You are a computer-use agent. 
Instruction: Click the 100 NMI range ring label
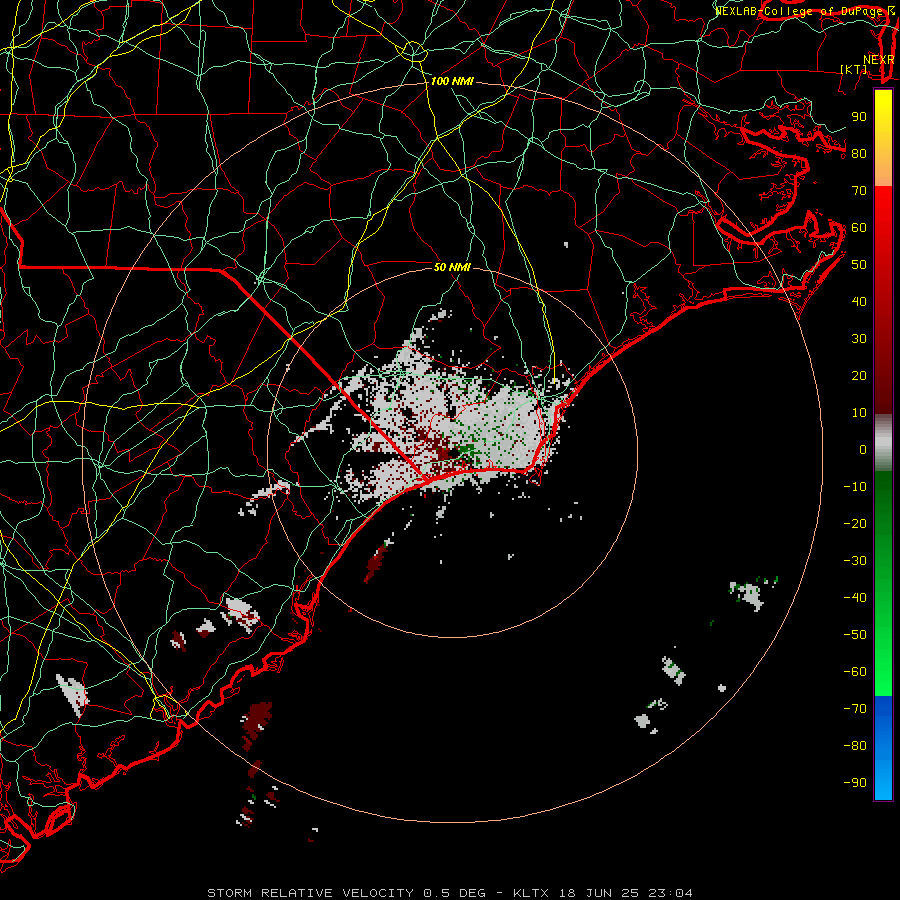tap(452, 82)
